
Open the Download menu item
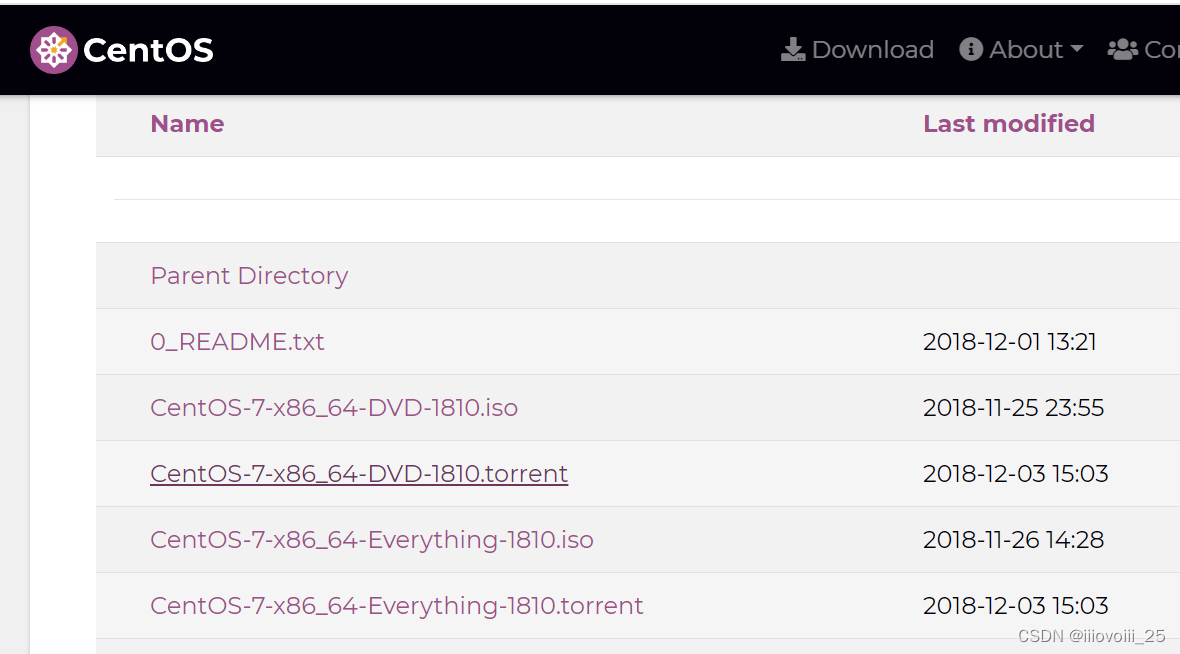point(857,50)
